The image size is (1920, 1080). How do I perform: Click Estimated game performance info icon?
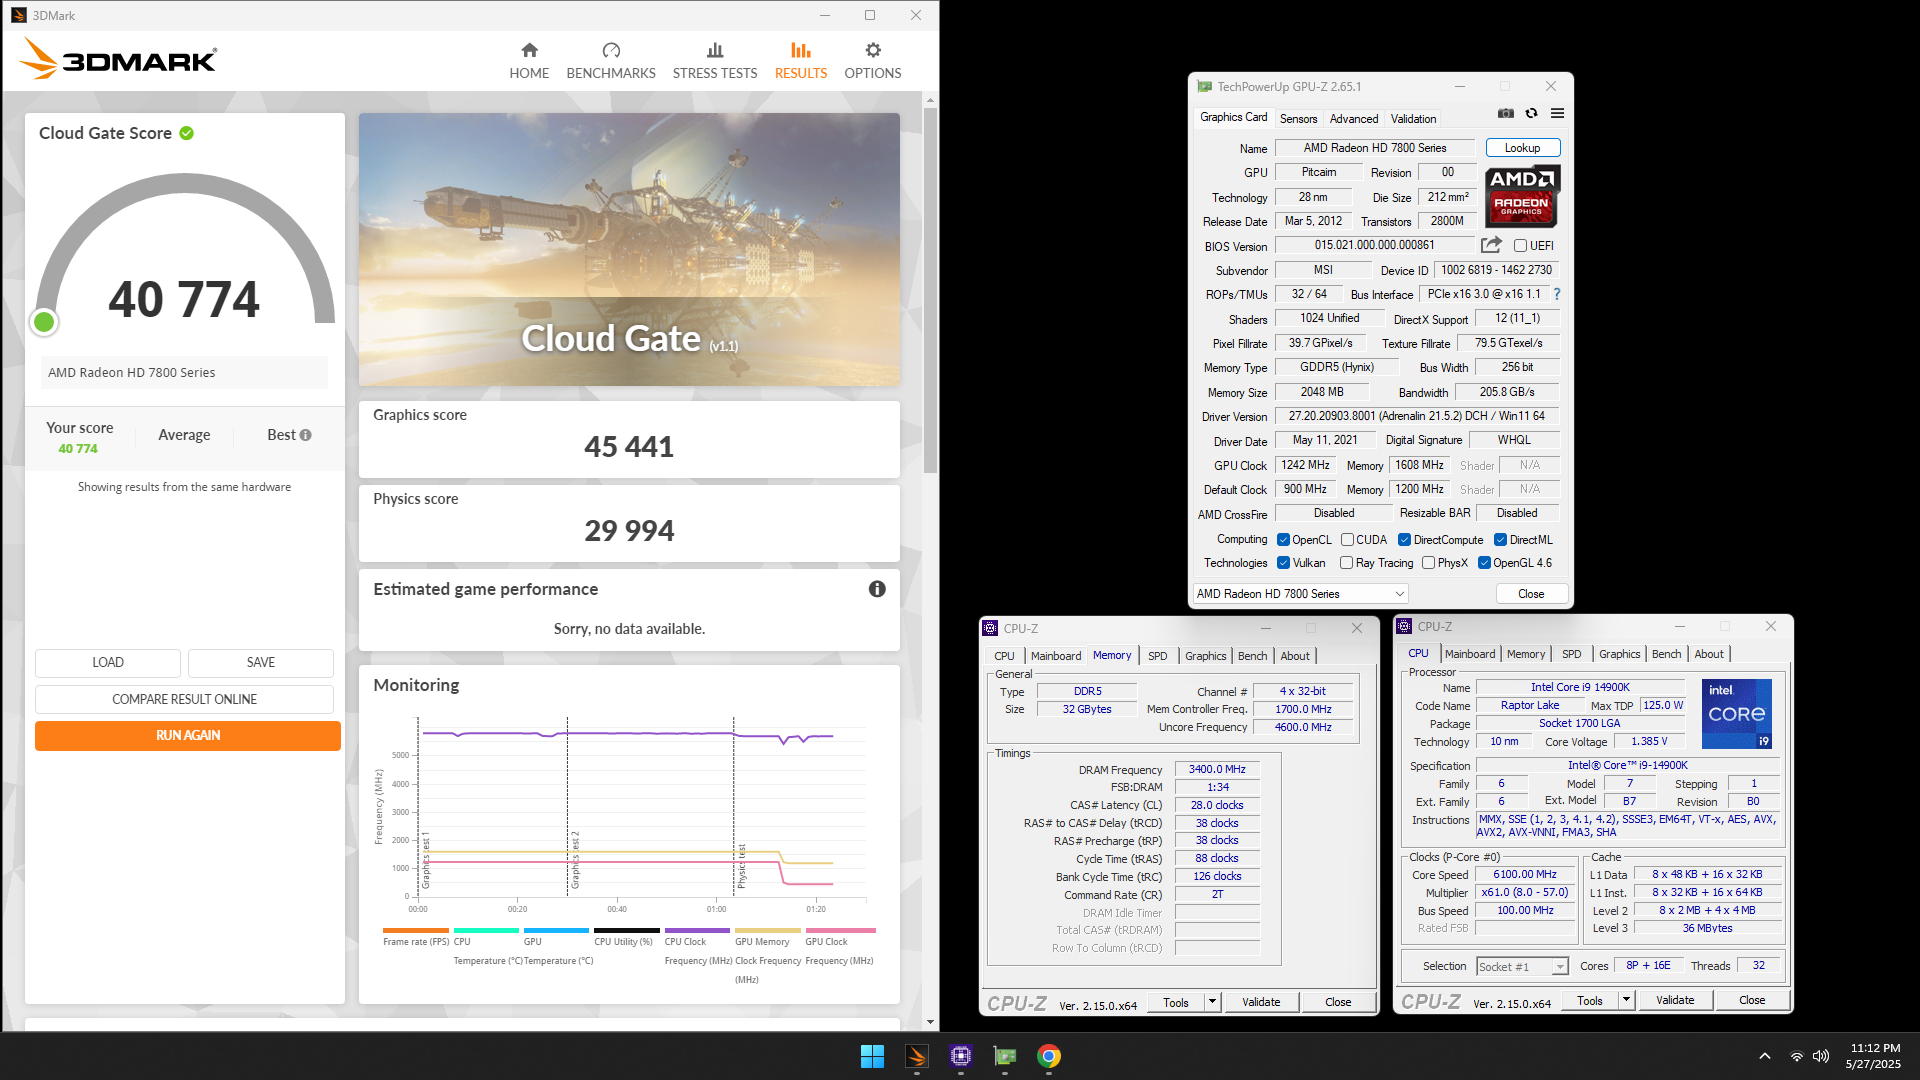pyautogui.click(x=877, y=589)
